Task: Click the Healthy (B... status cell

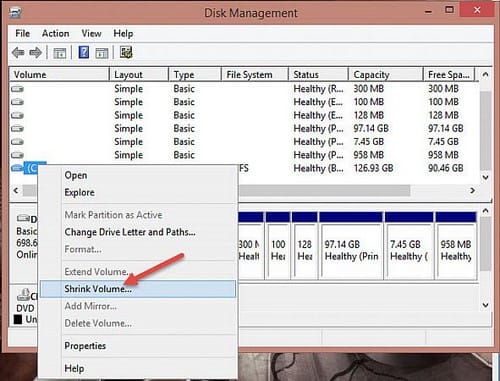Action: click(318, 168)
